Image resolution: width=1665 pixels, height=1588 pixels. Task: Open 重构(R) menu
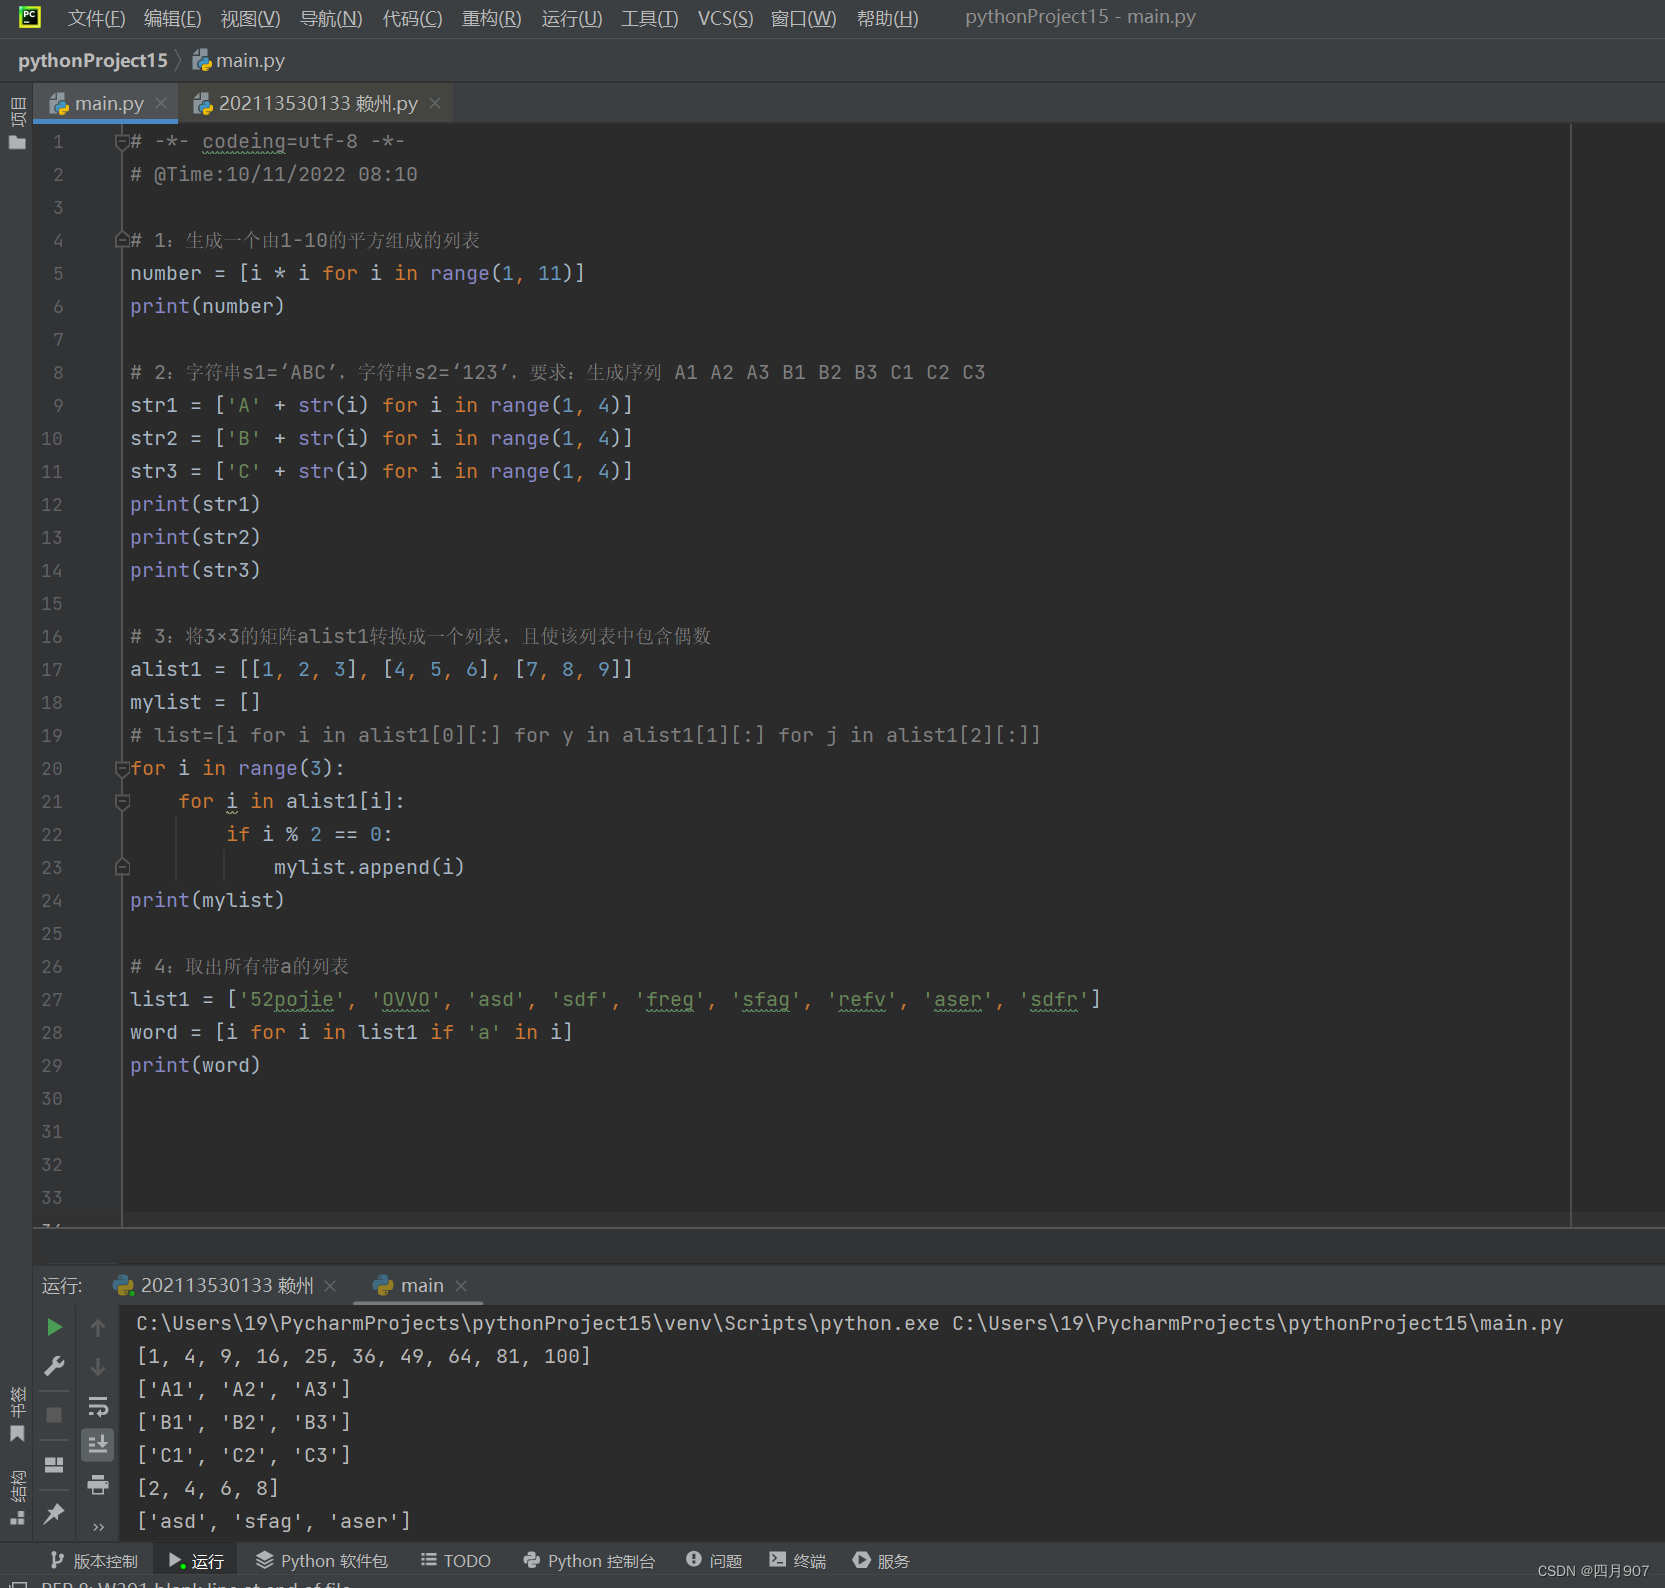coord(491,19)
